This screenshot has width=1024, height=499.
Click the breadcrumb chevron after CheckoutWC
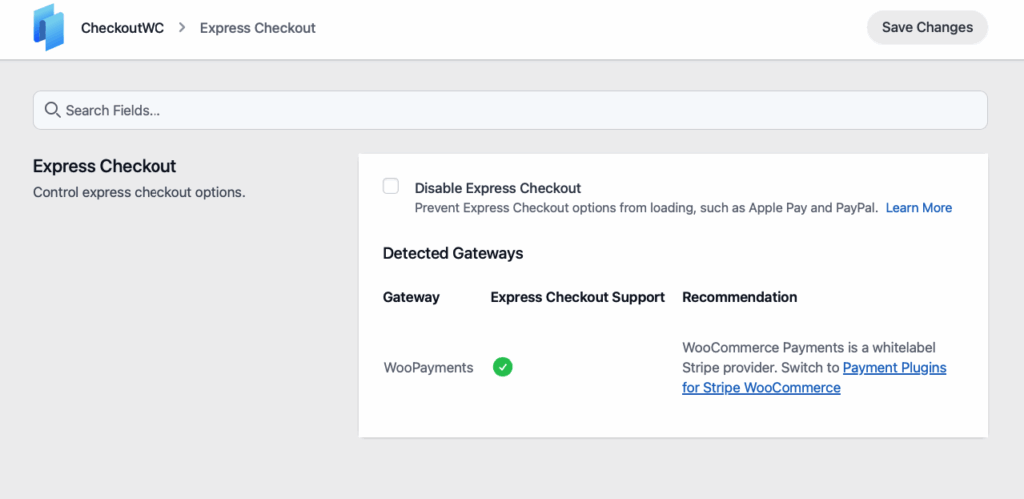click(182, 27)
